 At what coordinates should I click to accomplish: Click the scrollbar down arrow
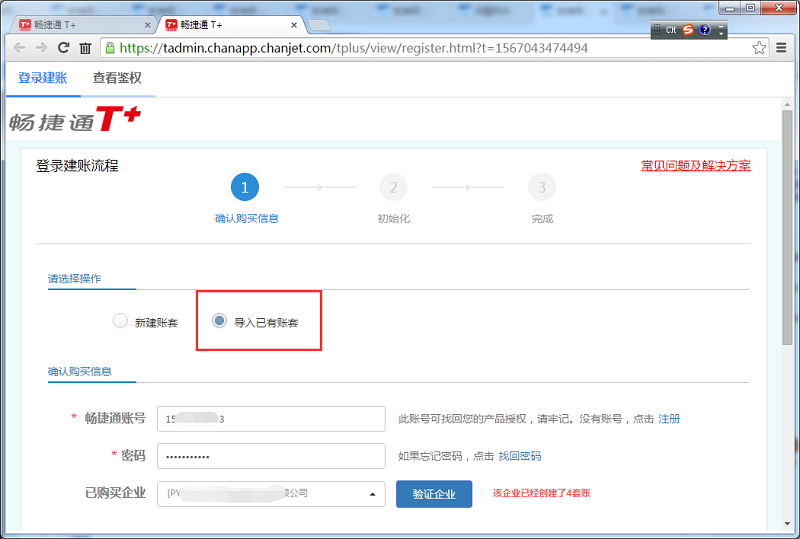[787, 524]
